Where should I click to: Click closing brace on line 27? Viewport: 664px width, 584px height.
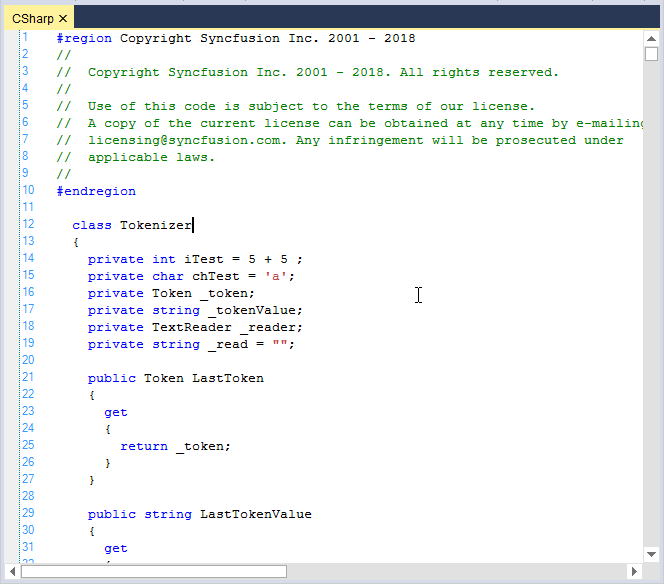pos(92,480)
